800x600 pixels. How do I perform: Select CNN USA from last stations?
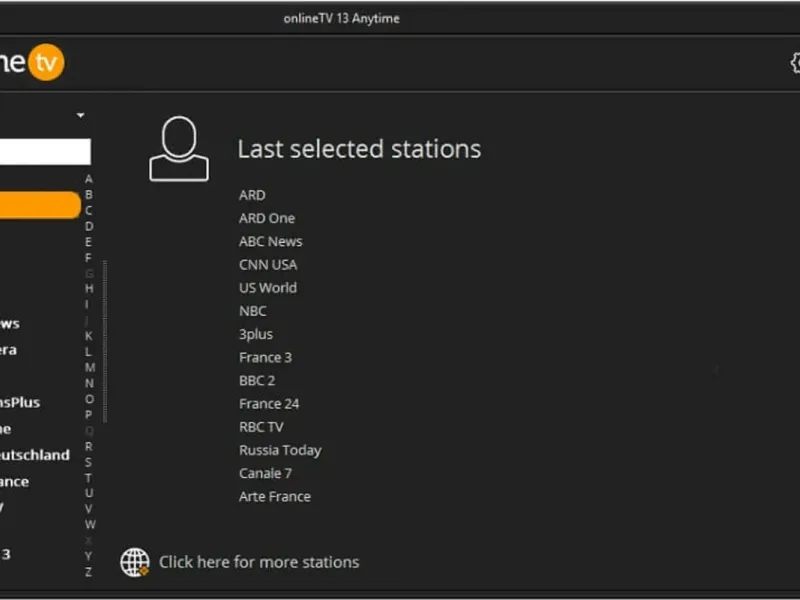pyautogui.click(x=267, y=264)
